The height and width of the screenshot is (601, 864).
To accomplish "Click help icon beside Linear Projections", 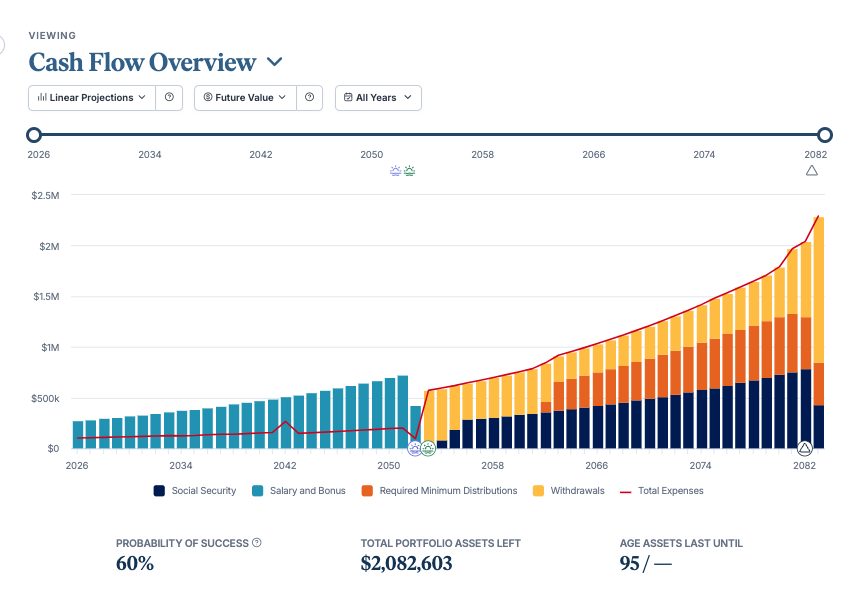I will click(169, 98).
